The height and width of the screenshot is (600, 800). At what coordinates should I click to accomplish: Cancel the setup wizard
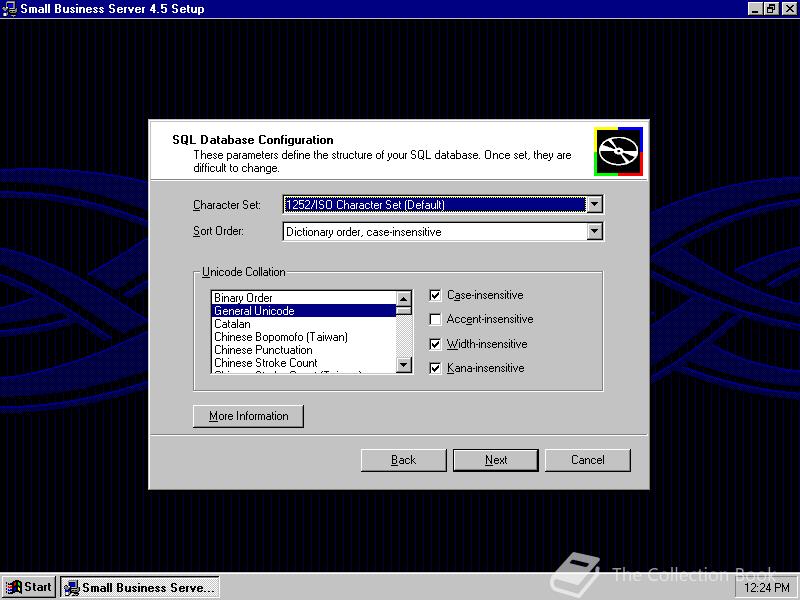[588, 460]
